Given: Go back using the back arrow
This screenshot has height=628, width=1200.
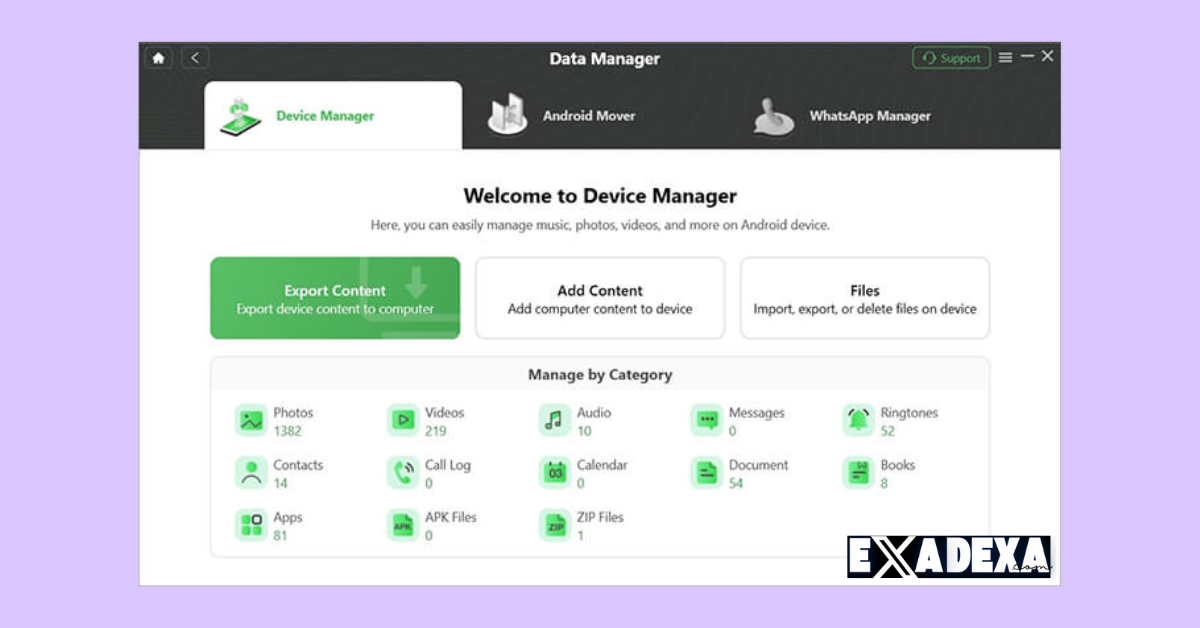Looking at the screenshot, I should click(x=194, y=58).
